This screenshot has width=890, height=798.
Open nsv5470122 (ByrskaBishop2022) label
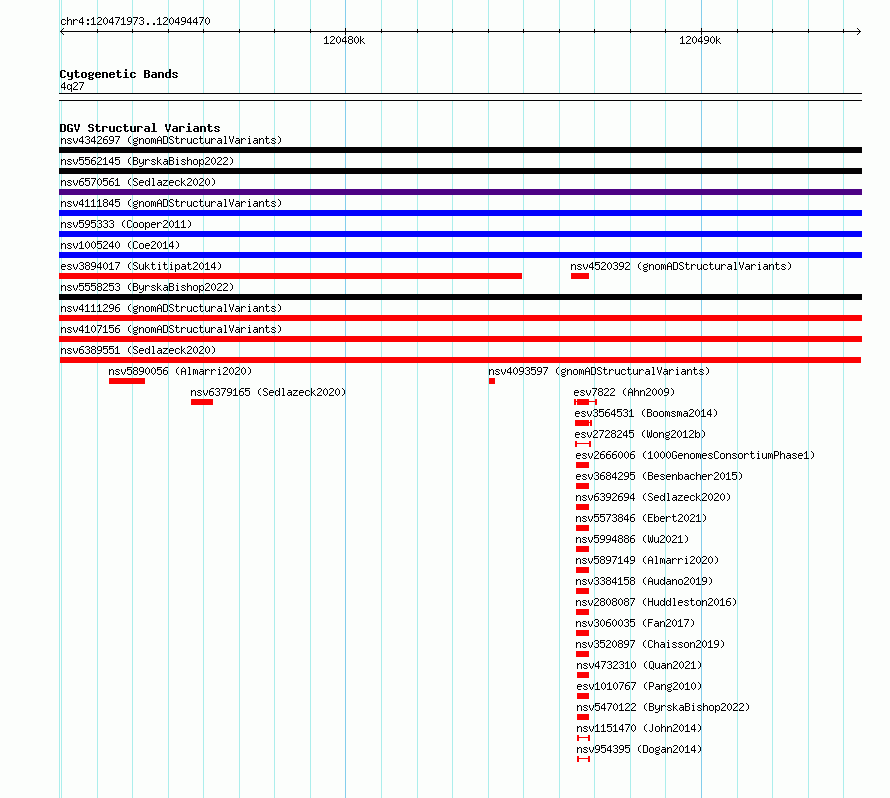click(x=663, y=707)
